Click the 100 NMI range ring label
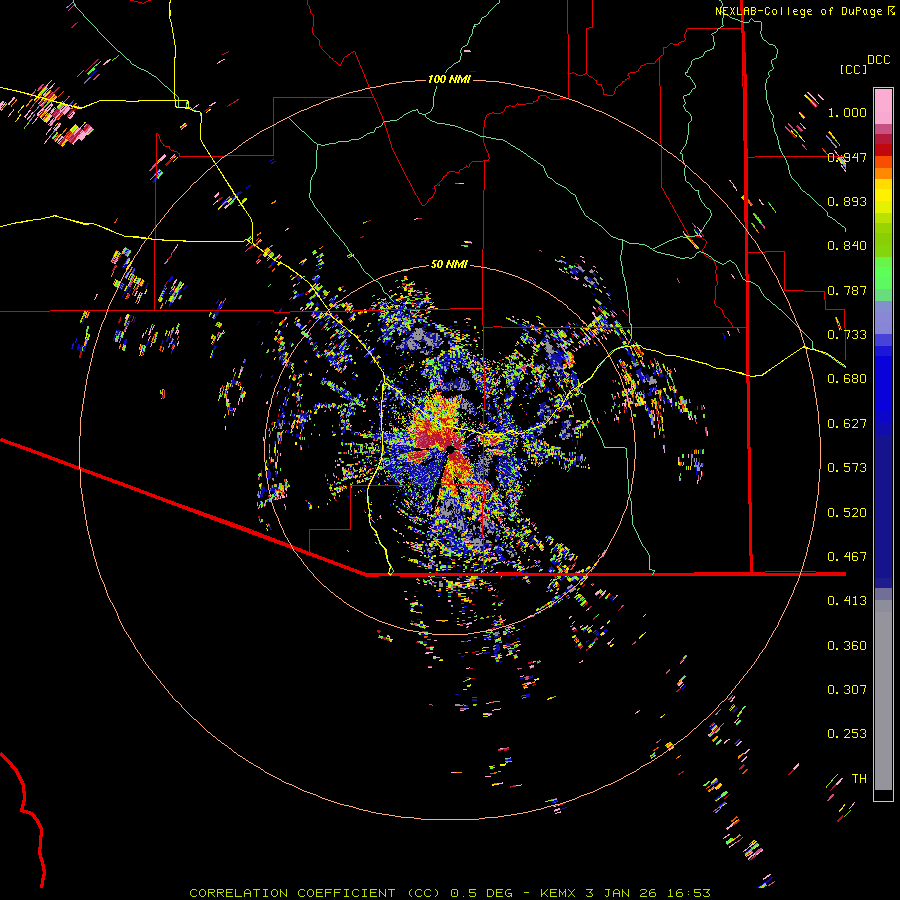The width and height of the screenshot is (900, 900). [449, 79]
